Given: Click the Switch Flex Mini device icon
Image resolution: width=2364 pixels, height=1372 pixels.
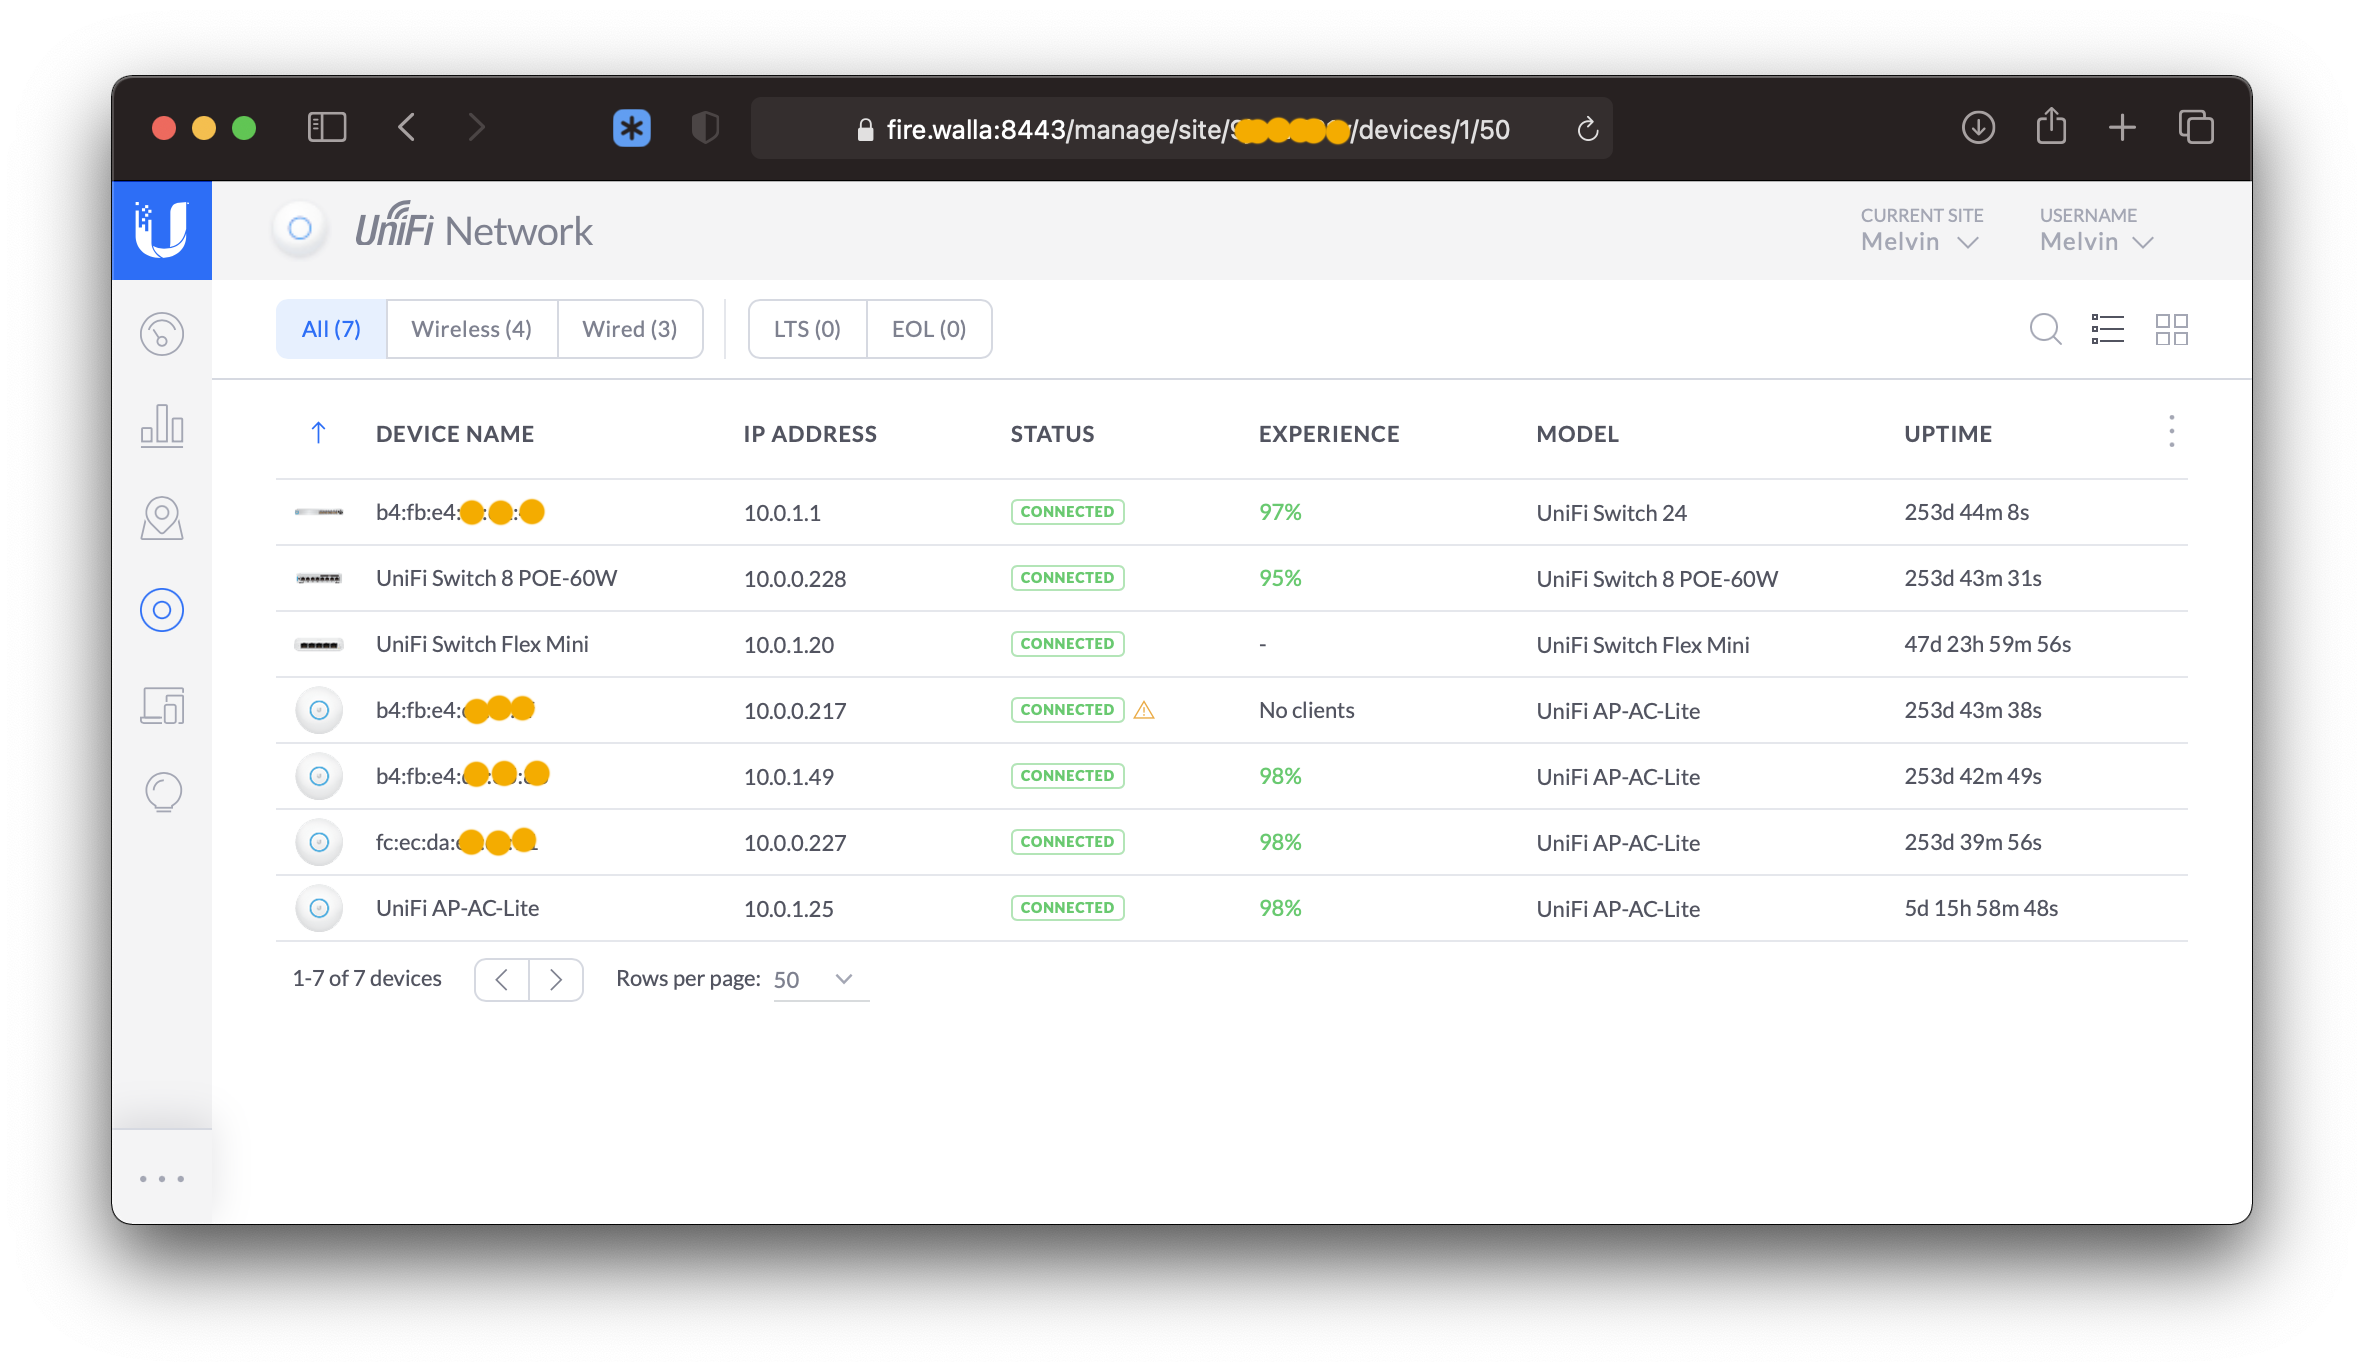Looking at the screenshot, I should coord(319,645).
